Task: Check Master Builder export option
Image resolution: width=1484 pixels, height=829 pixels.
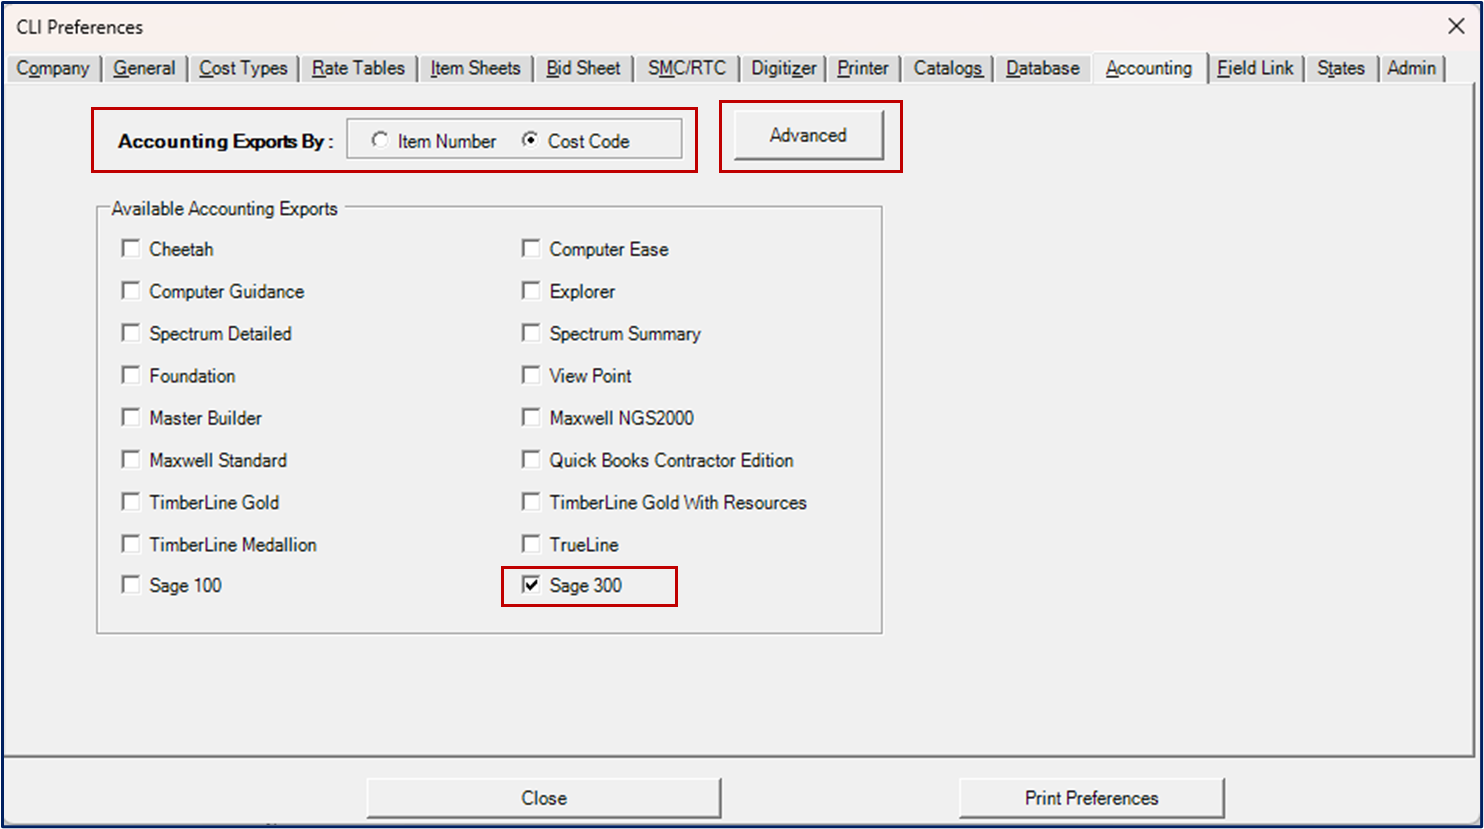Action: 130,416
